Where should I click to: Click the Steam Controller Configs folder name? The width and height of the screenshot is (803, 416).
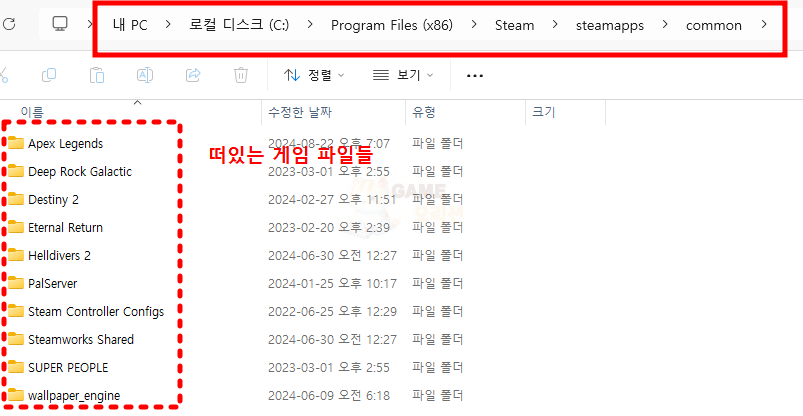point(96,311)
